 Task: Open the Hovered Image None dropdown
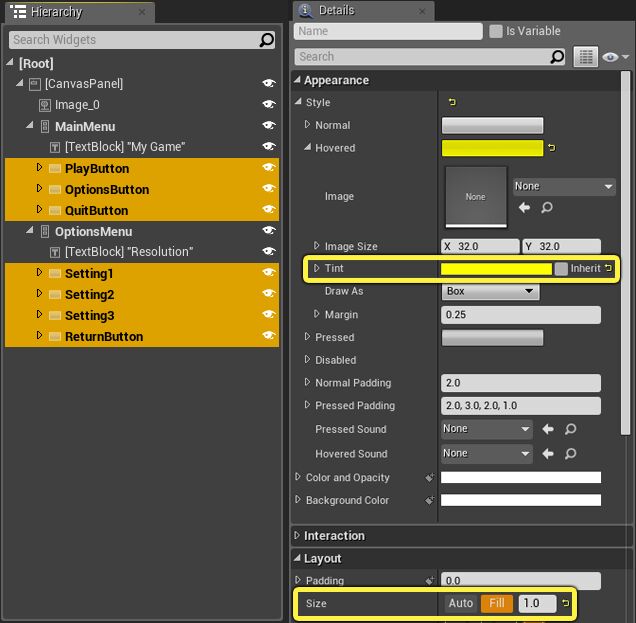[x=564, y=187]
